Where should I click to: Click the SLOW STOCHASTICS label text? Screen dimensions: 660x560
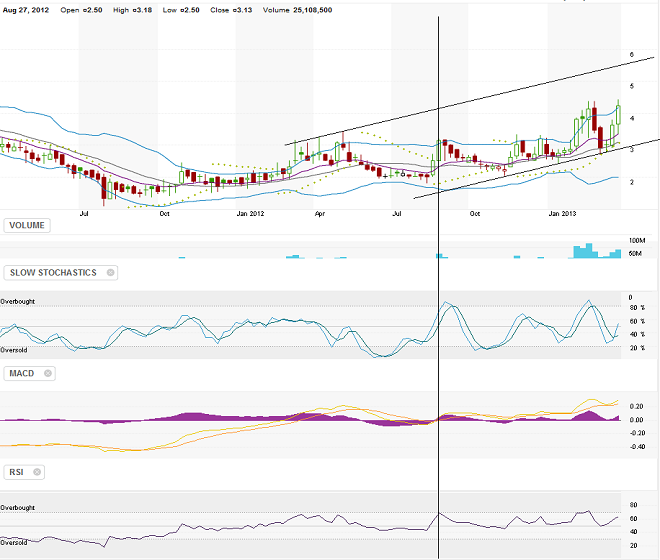(55, 272)
